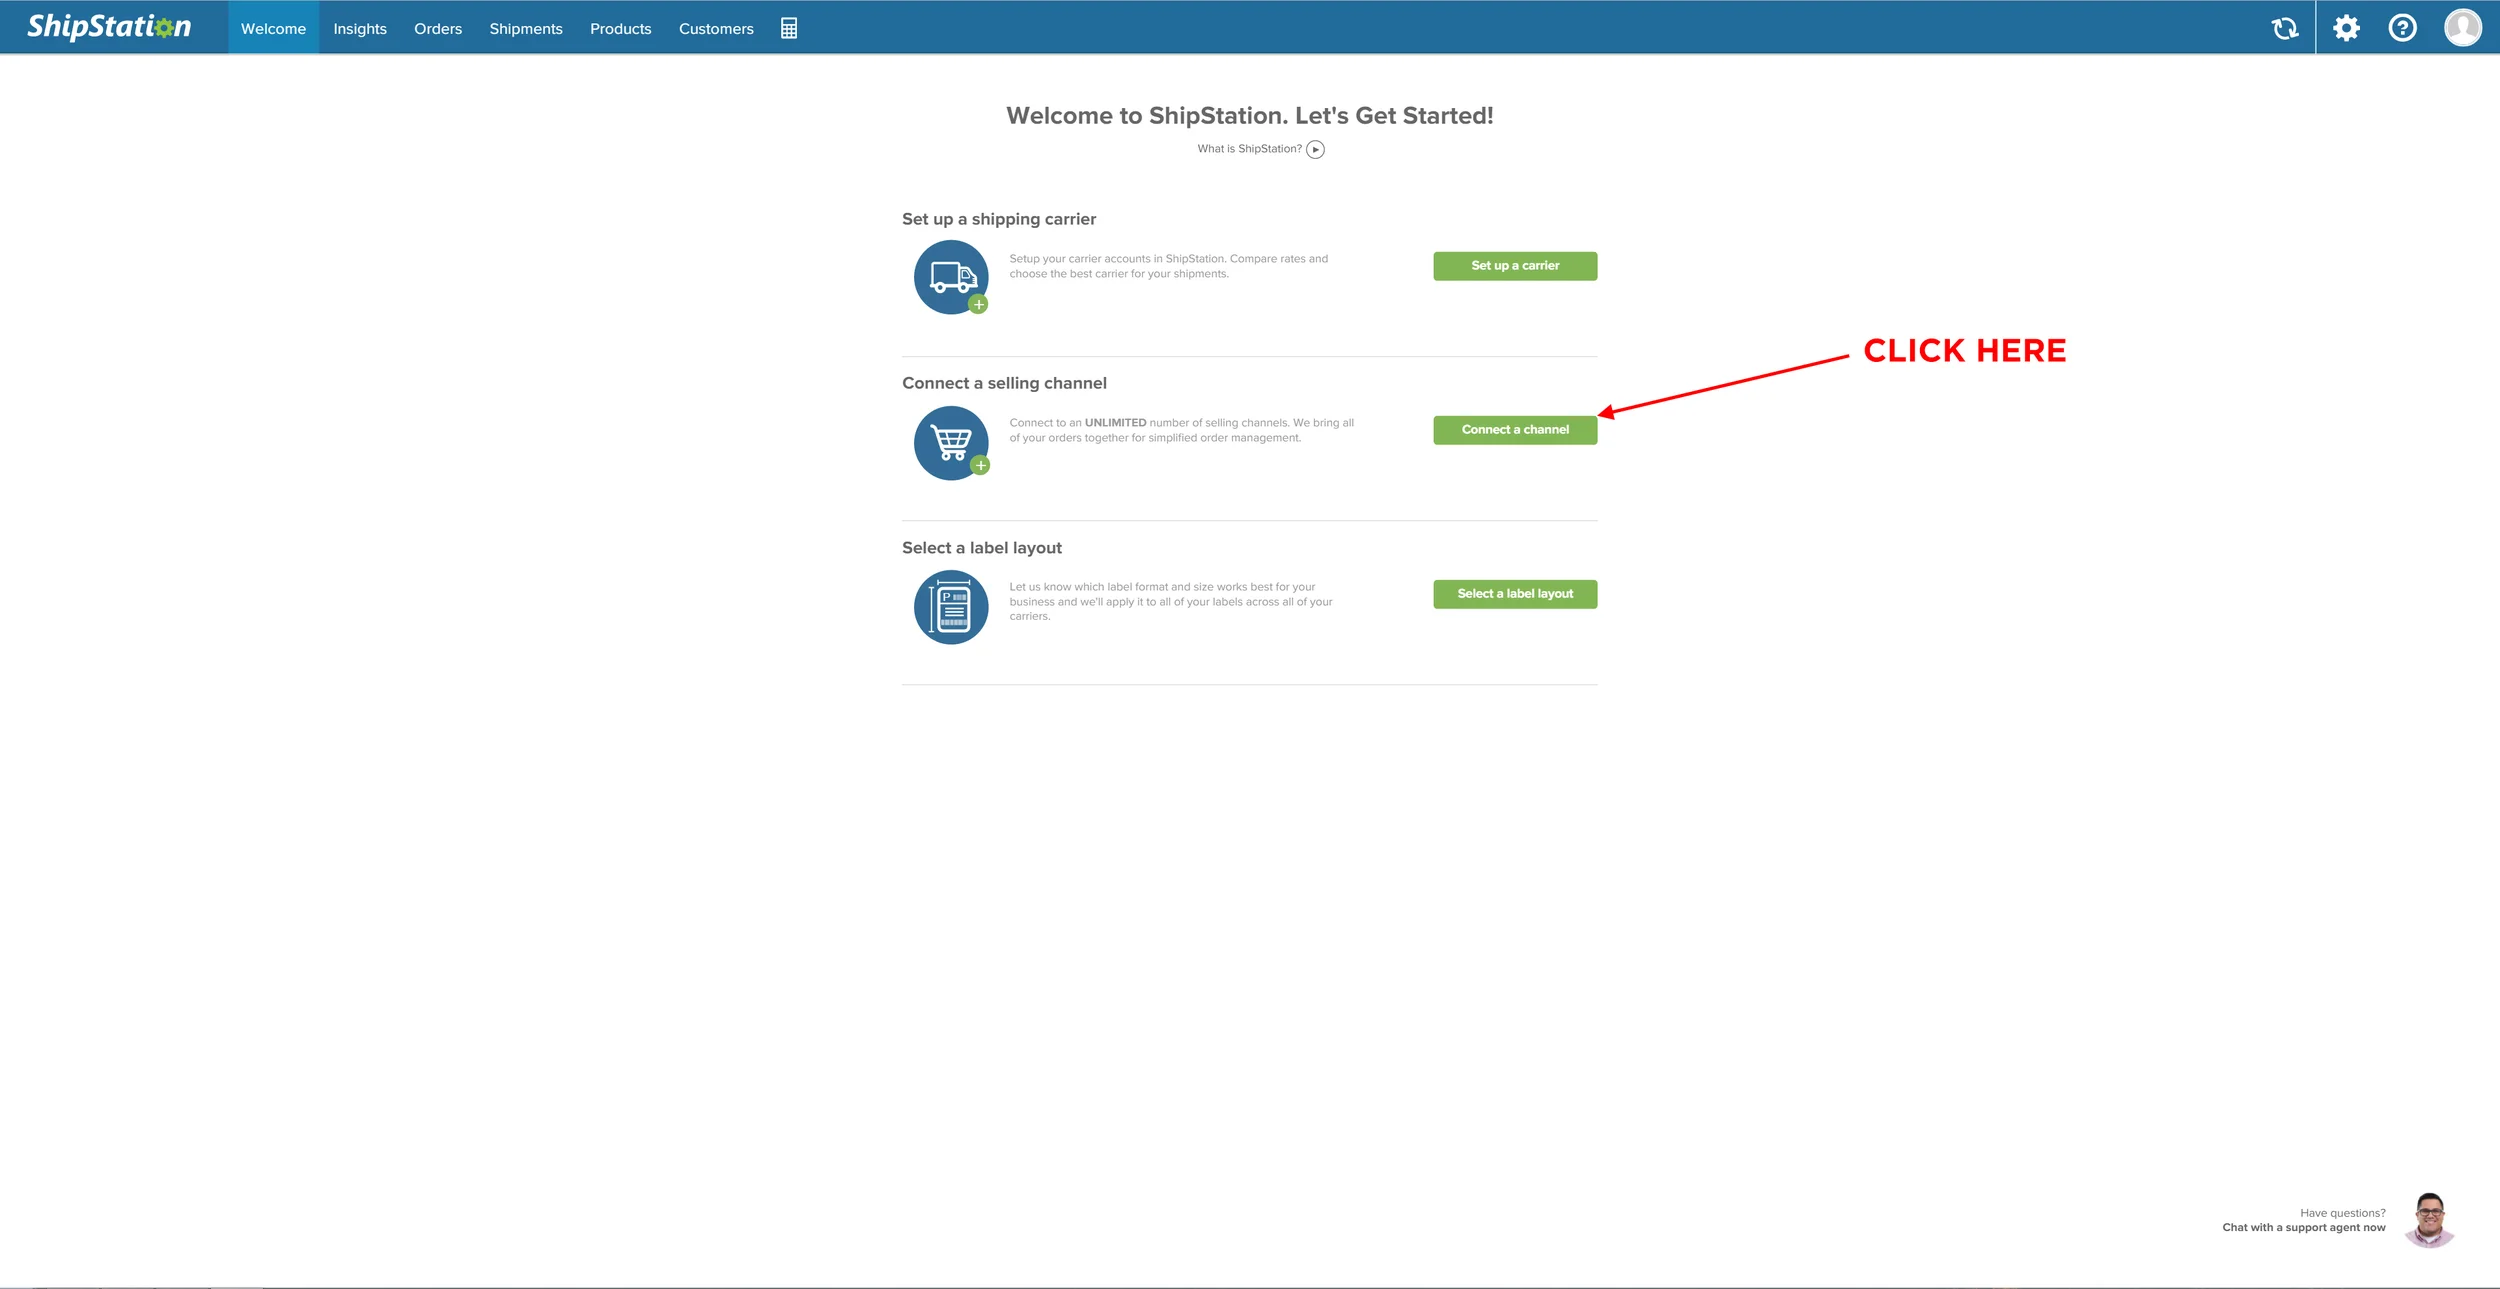Open the Insights tab
The width and height of the screenshot is (2500, 1289).
(x=360, y=28)
